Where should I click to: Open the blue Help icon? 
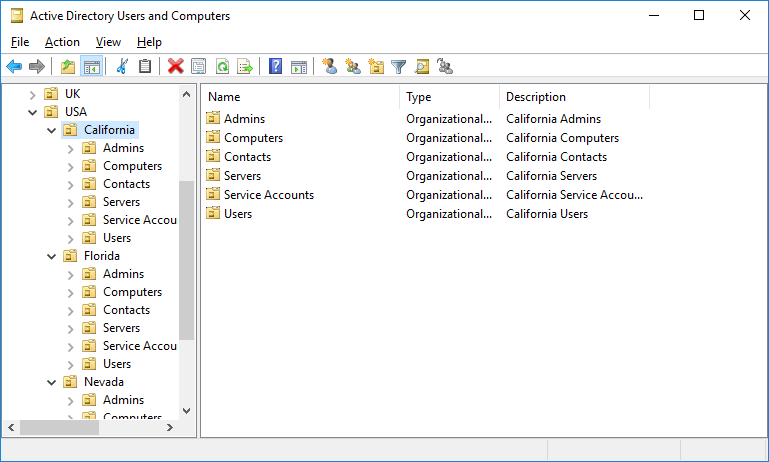click(276, 66)
